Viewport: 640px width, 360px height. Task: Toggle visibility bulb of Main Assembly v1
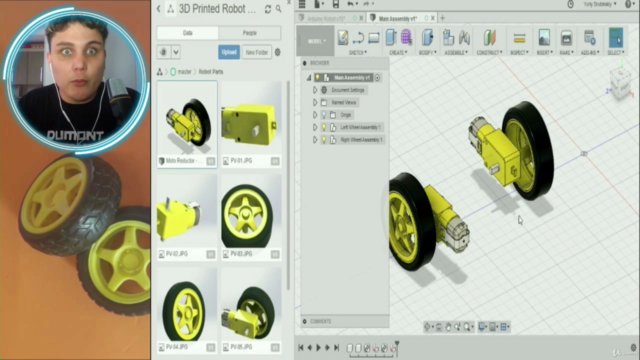(318, 78)
